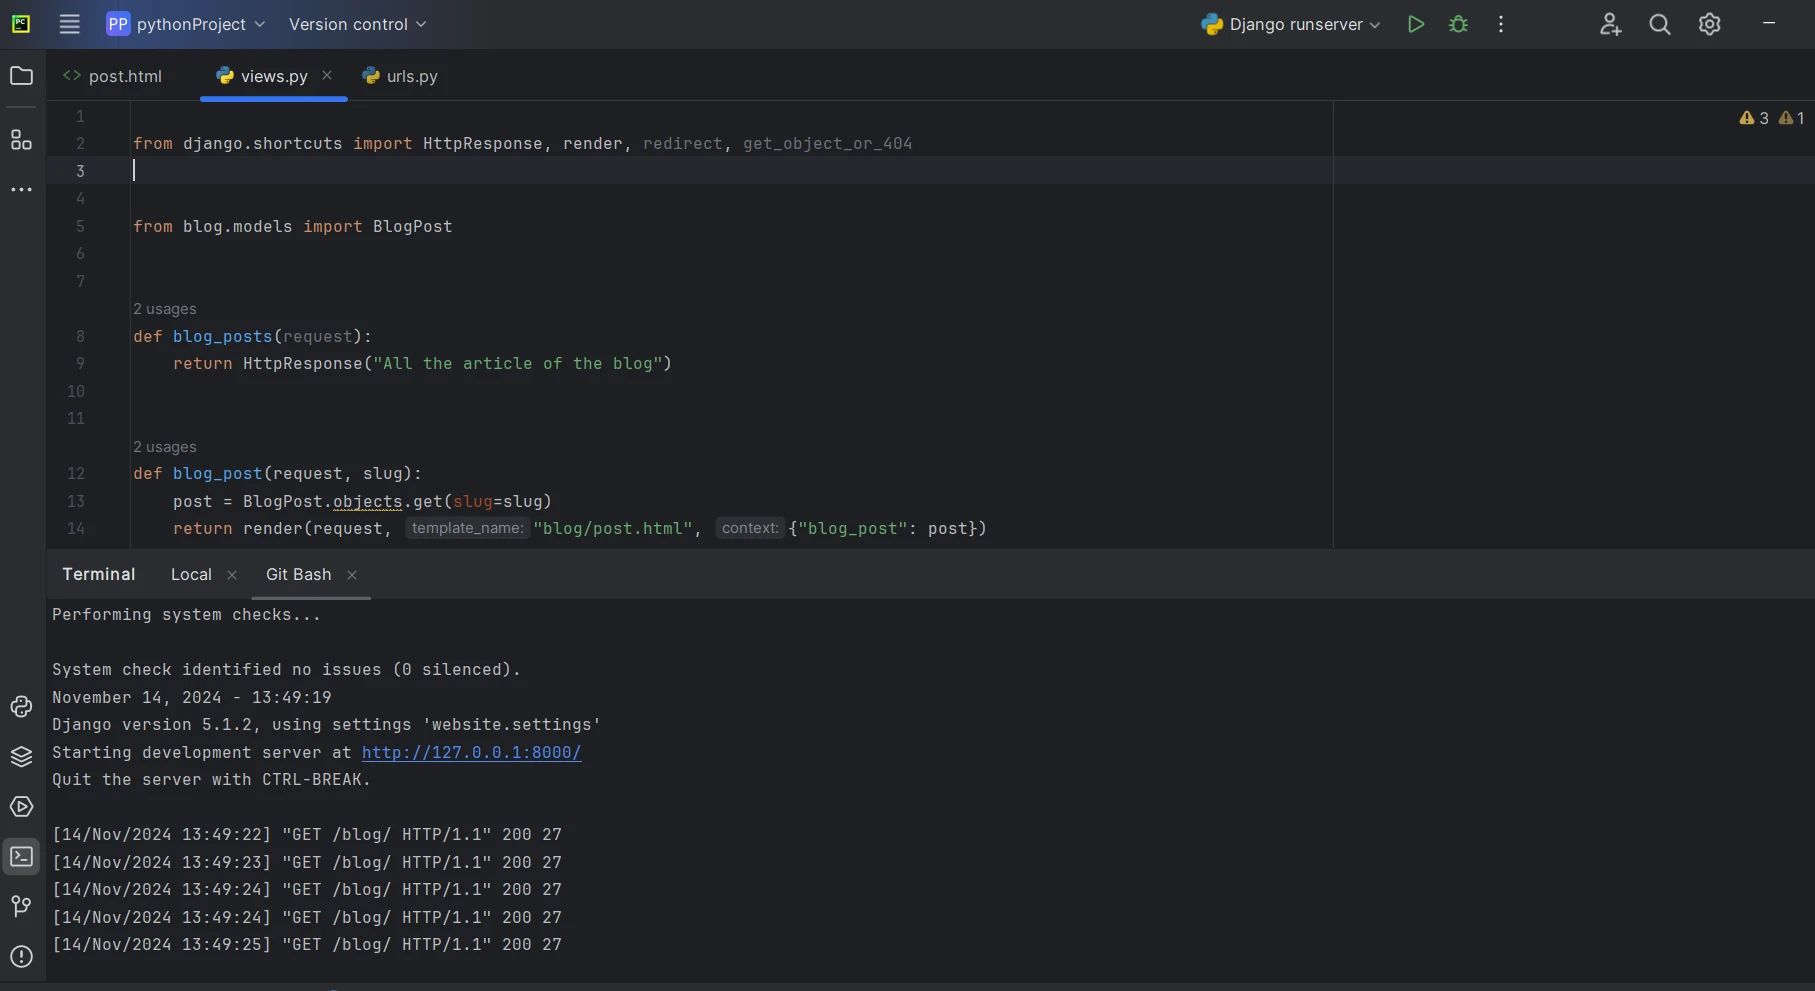Switch to the post.html editor tab

coord(124,76)
